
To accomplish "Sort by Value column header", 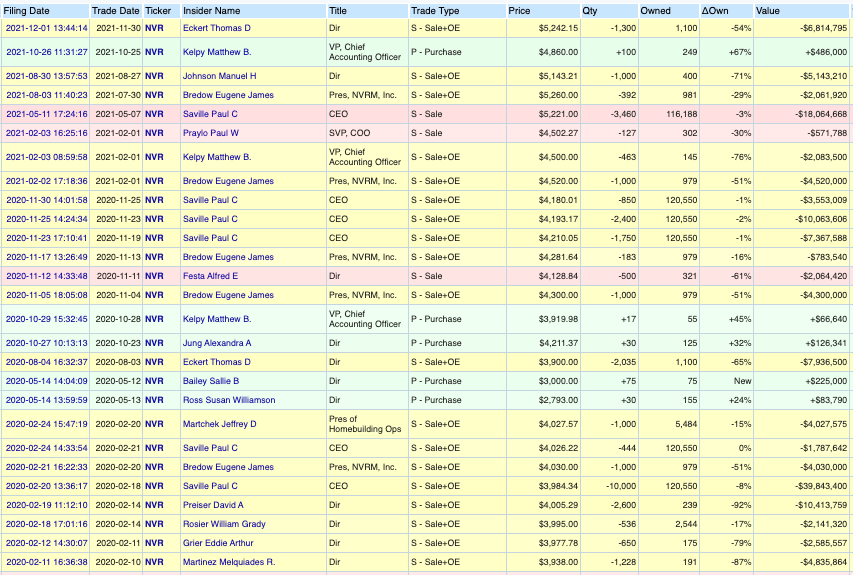I will tap(768, 11).
